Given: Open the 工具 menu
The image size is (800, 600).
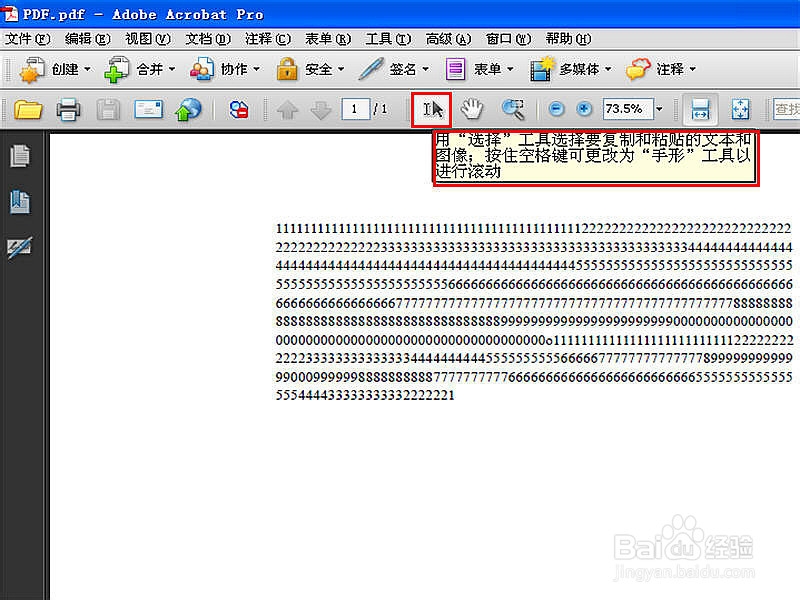Looking at the screenshot, I should pyautogui.click(x=388, y=39).
